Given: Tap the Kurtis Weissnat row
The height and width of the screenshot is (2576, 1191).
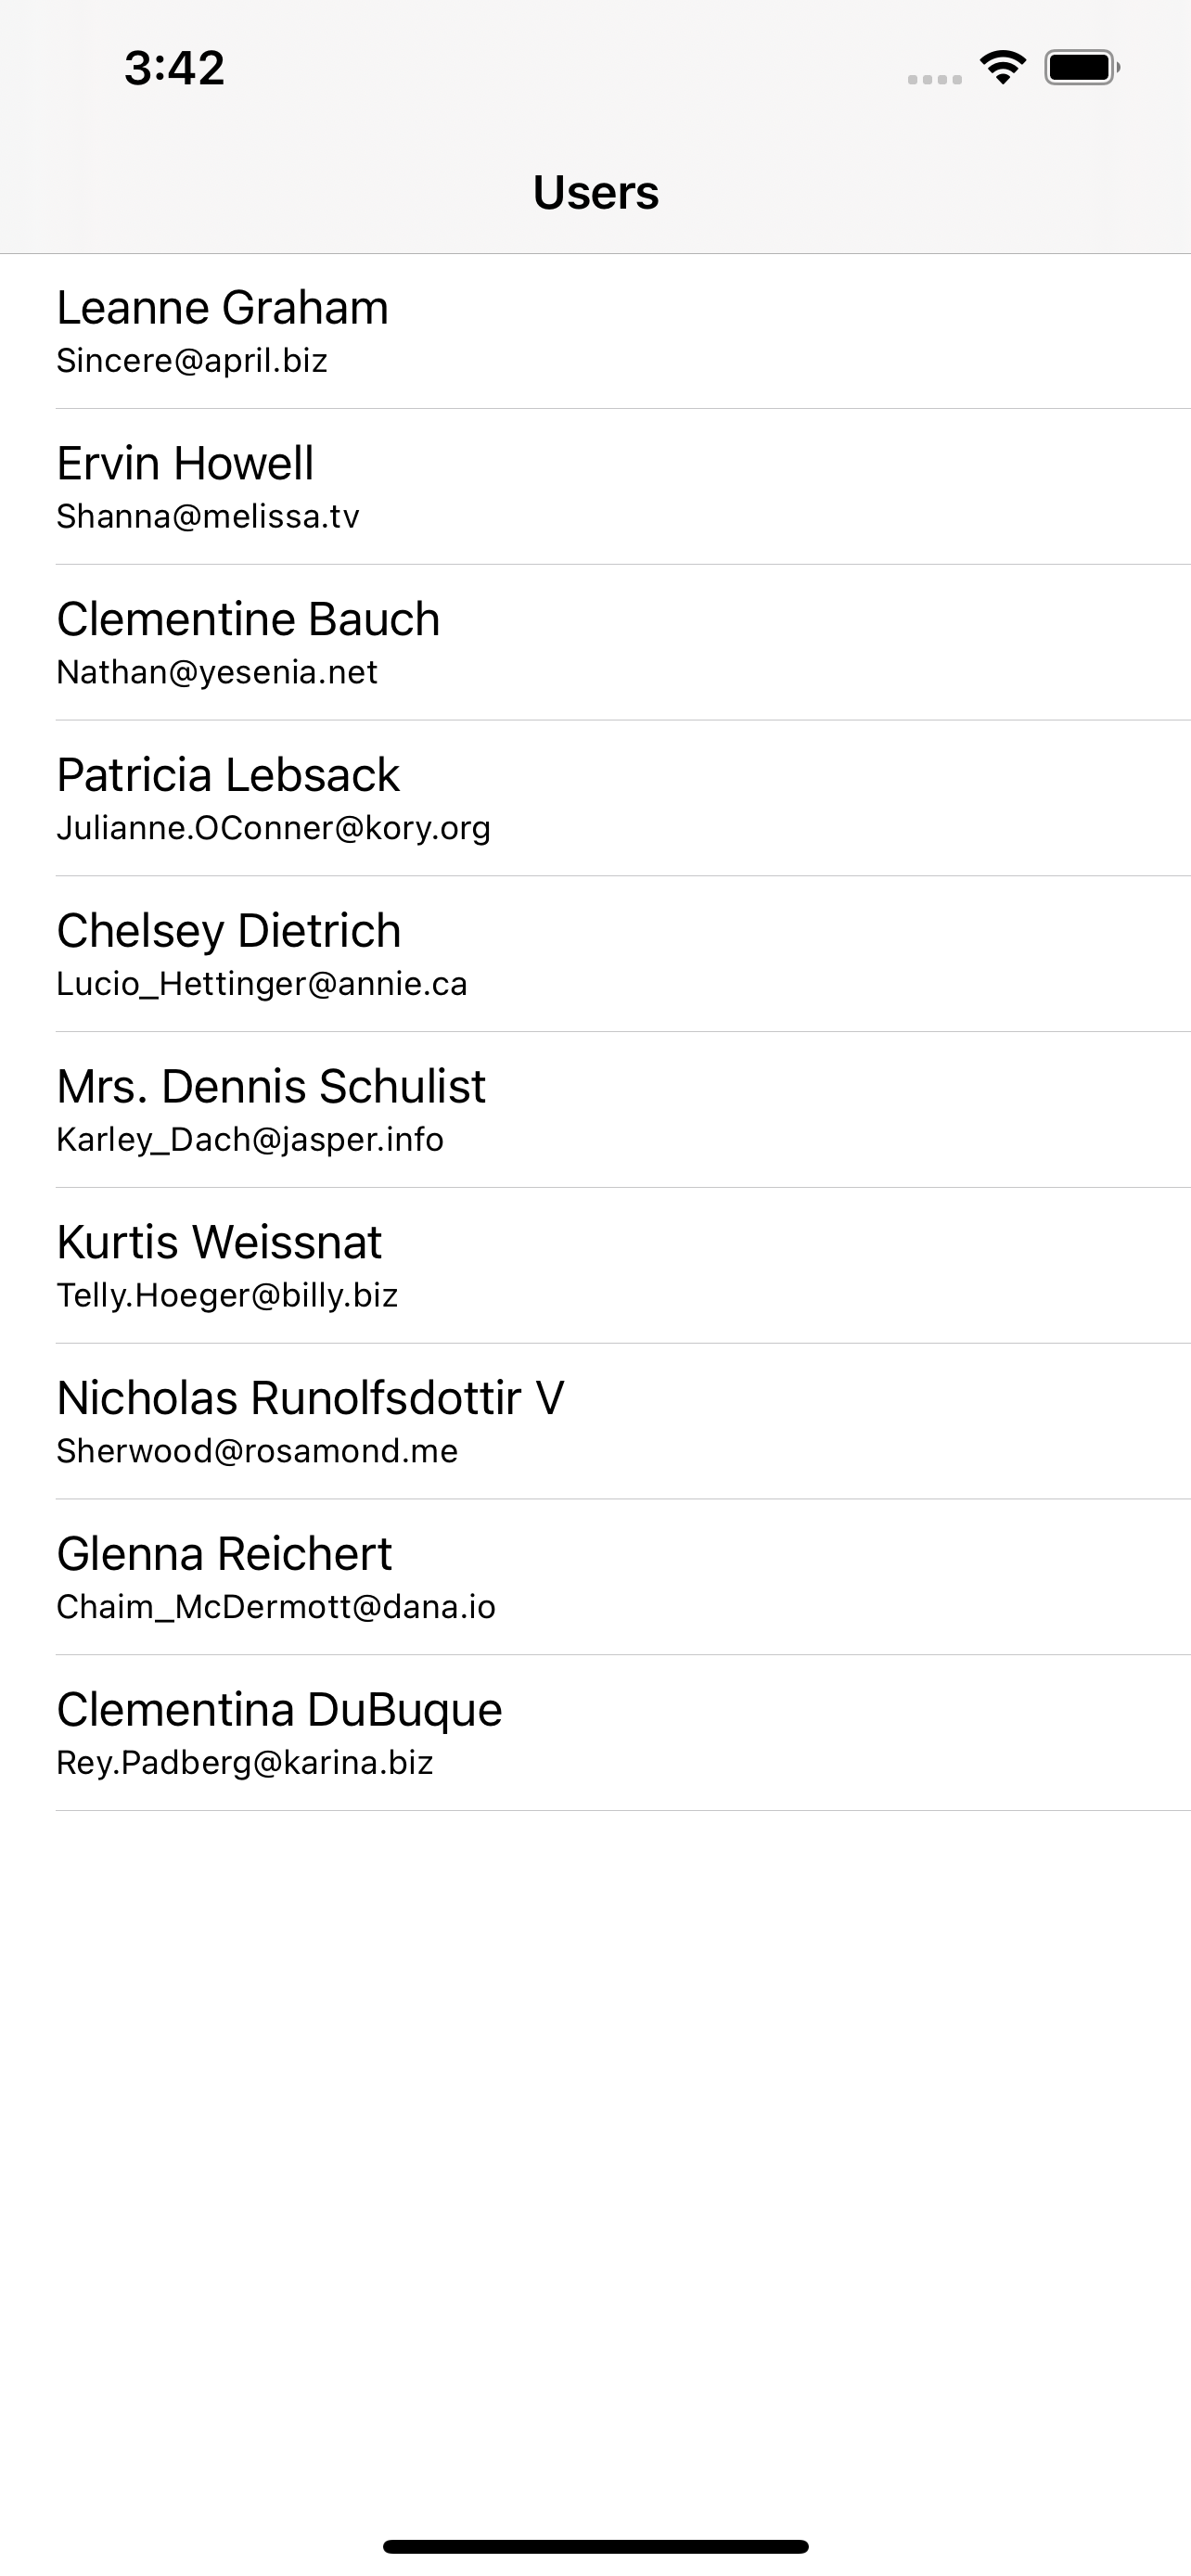Looking at the screenshot, I should [x=596, y=1267].
